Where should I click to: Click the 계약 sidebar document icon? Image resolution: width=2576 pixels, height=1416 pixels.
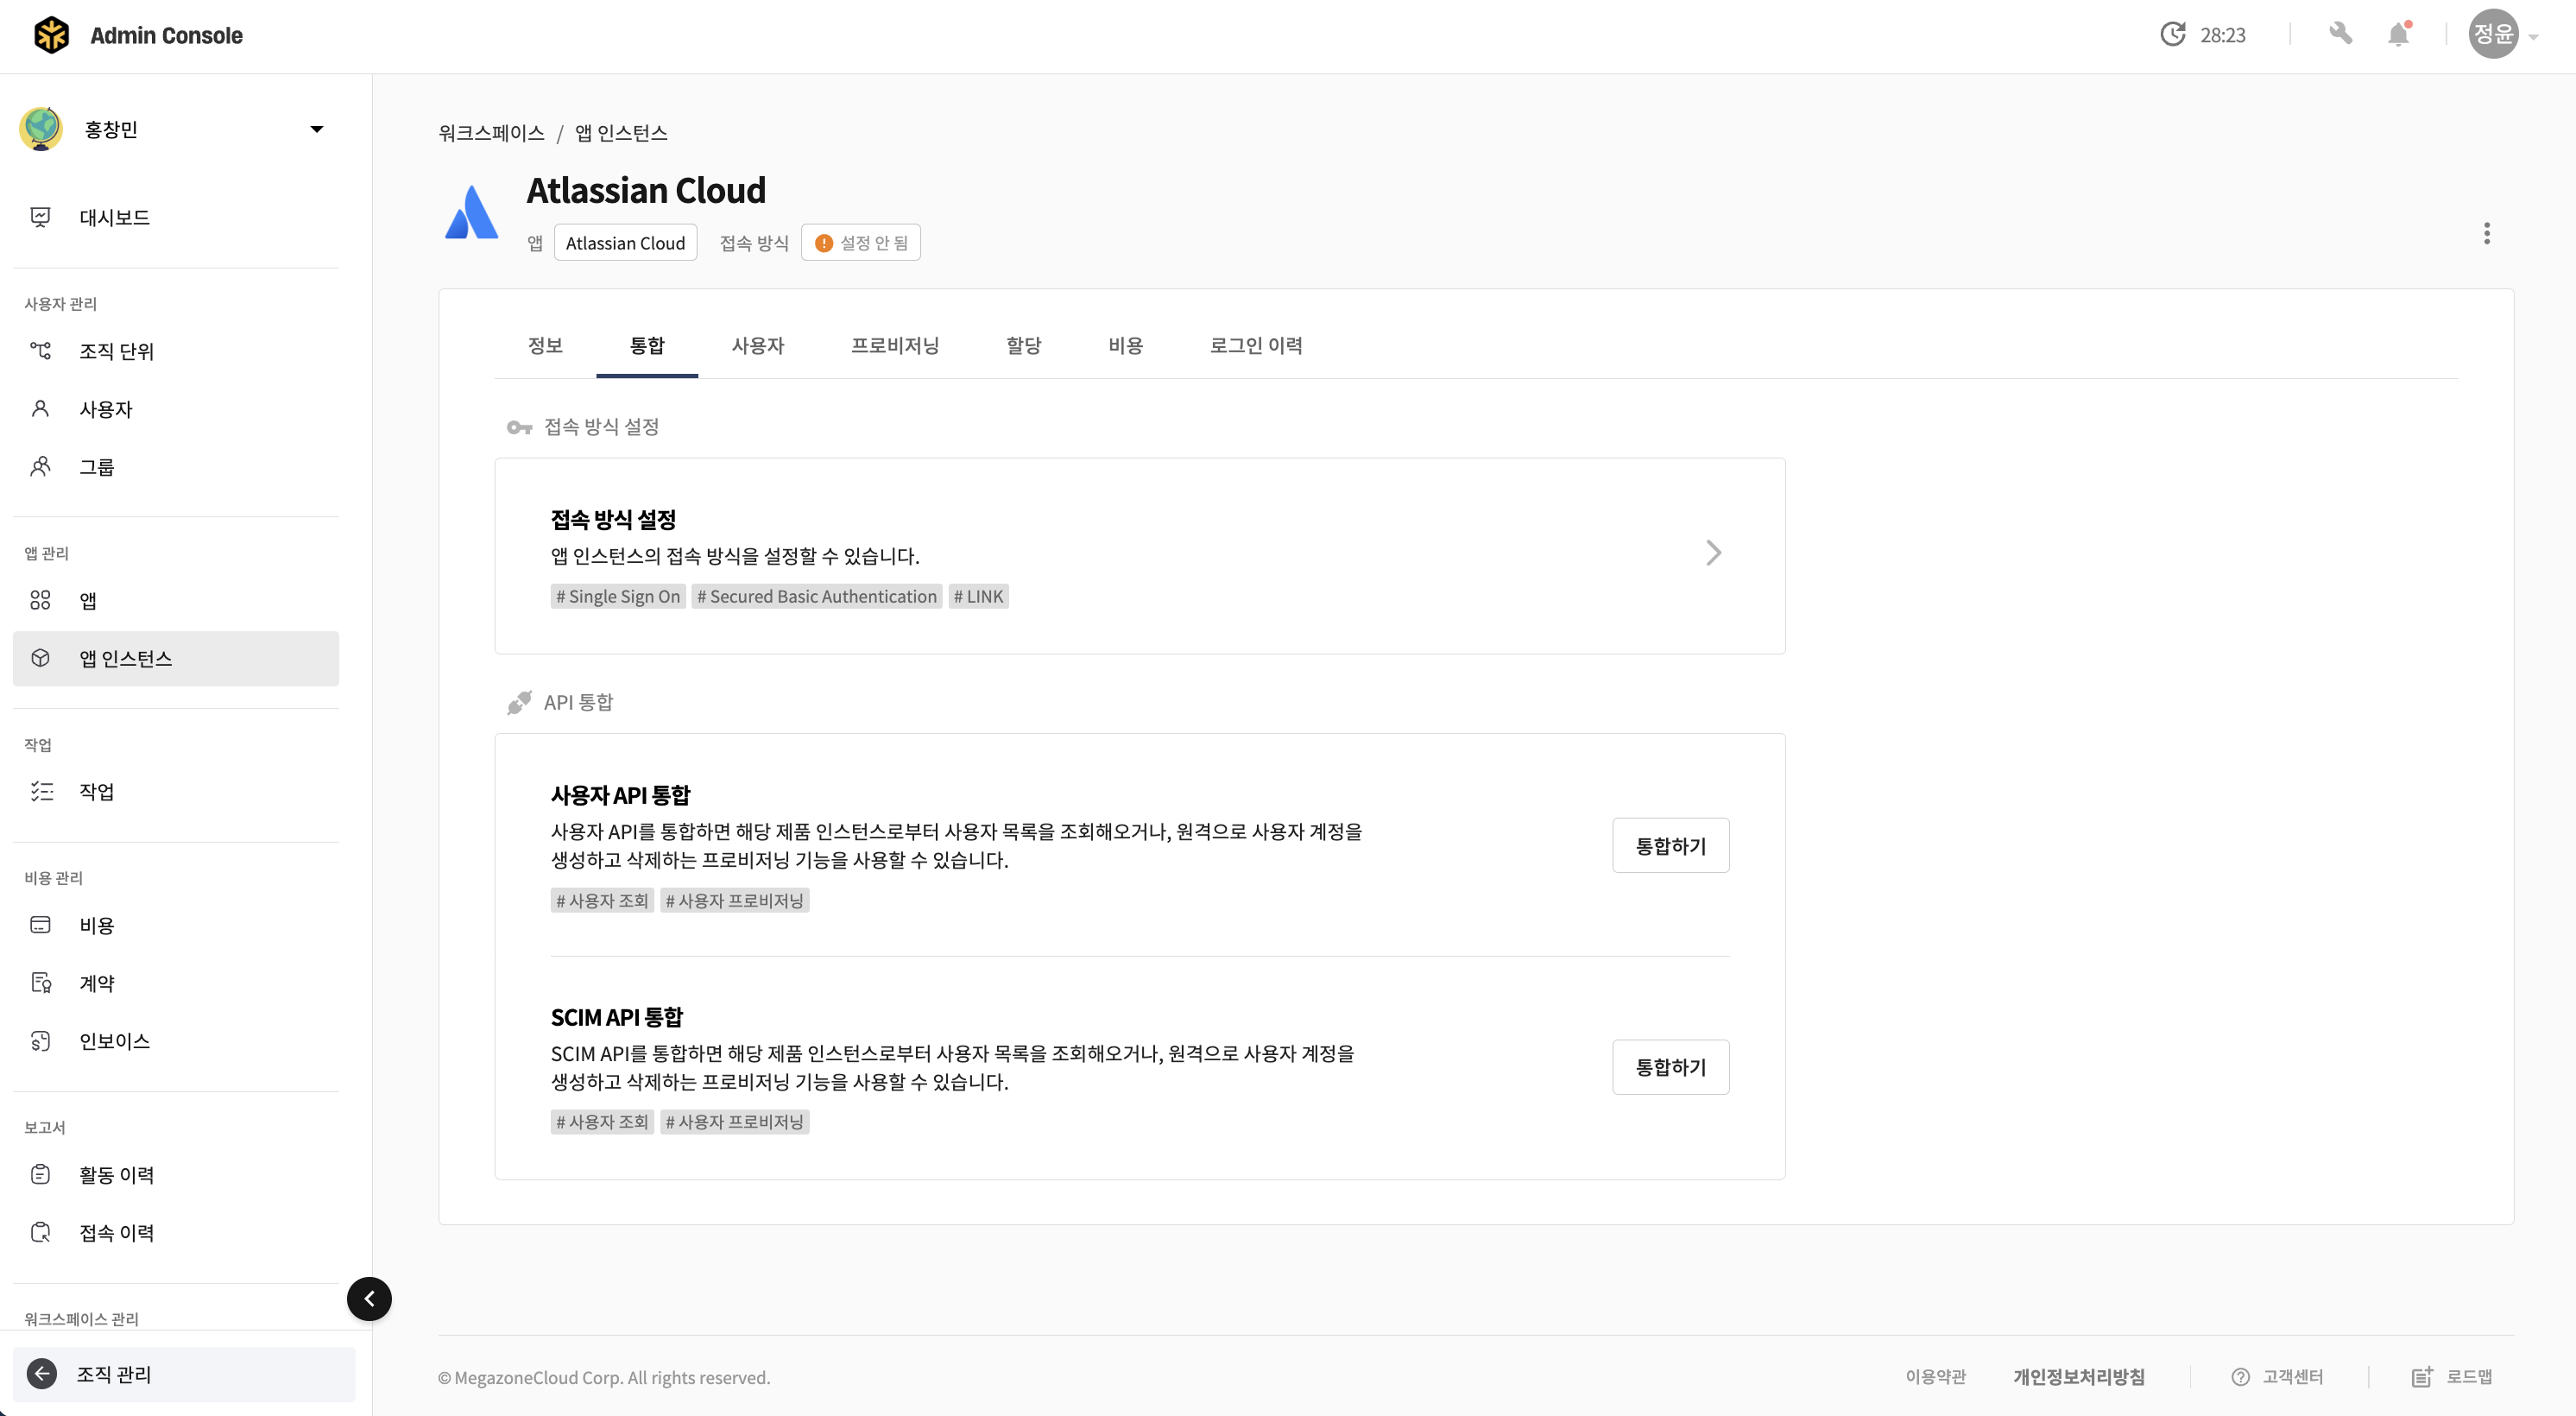[x=40, y=983]
